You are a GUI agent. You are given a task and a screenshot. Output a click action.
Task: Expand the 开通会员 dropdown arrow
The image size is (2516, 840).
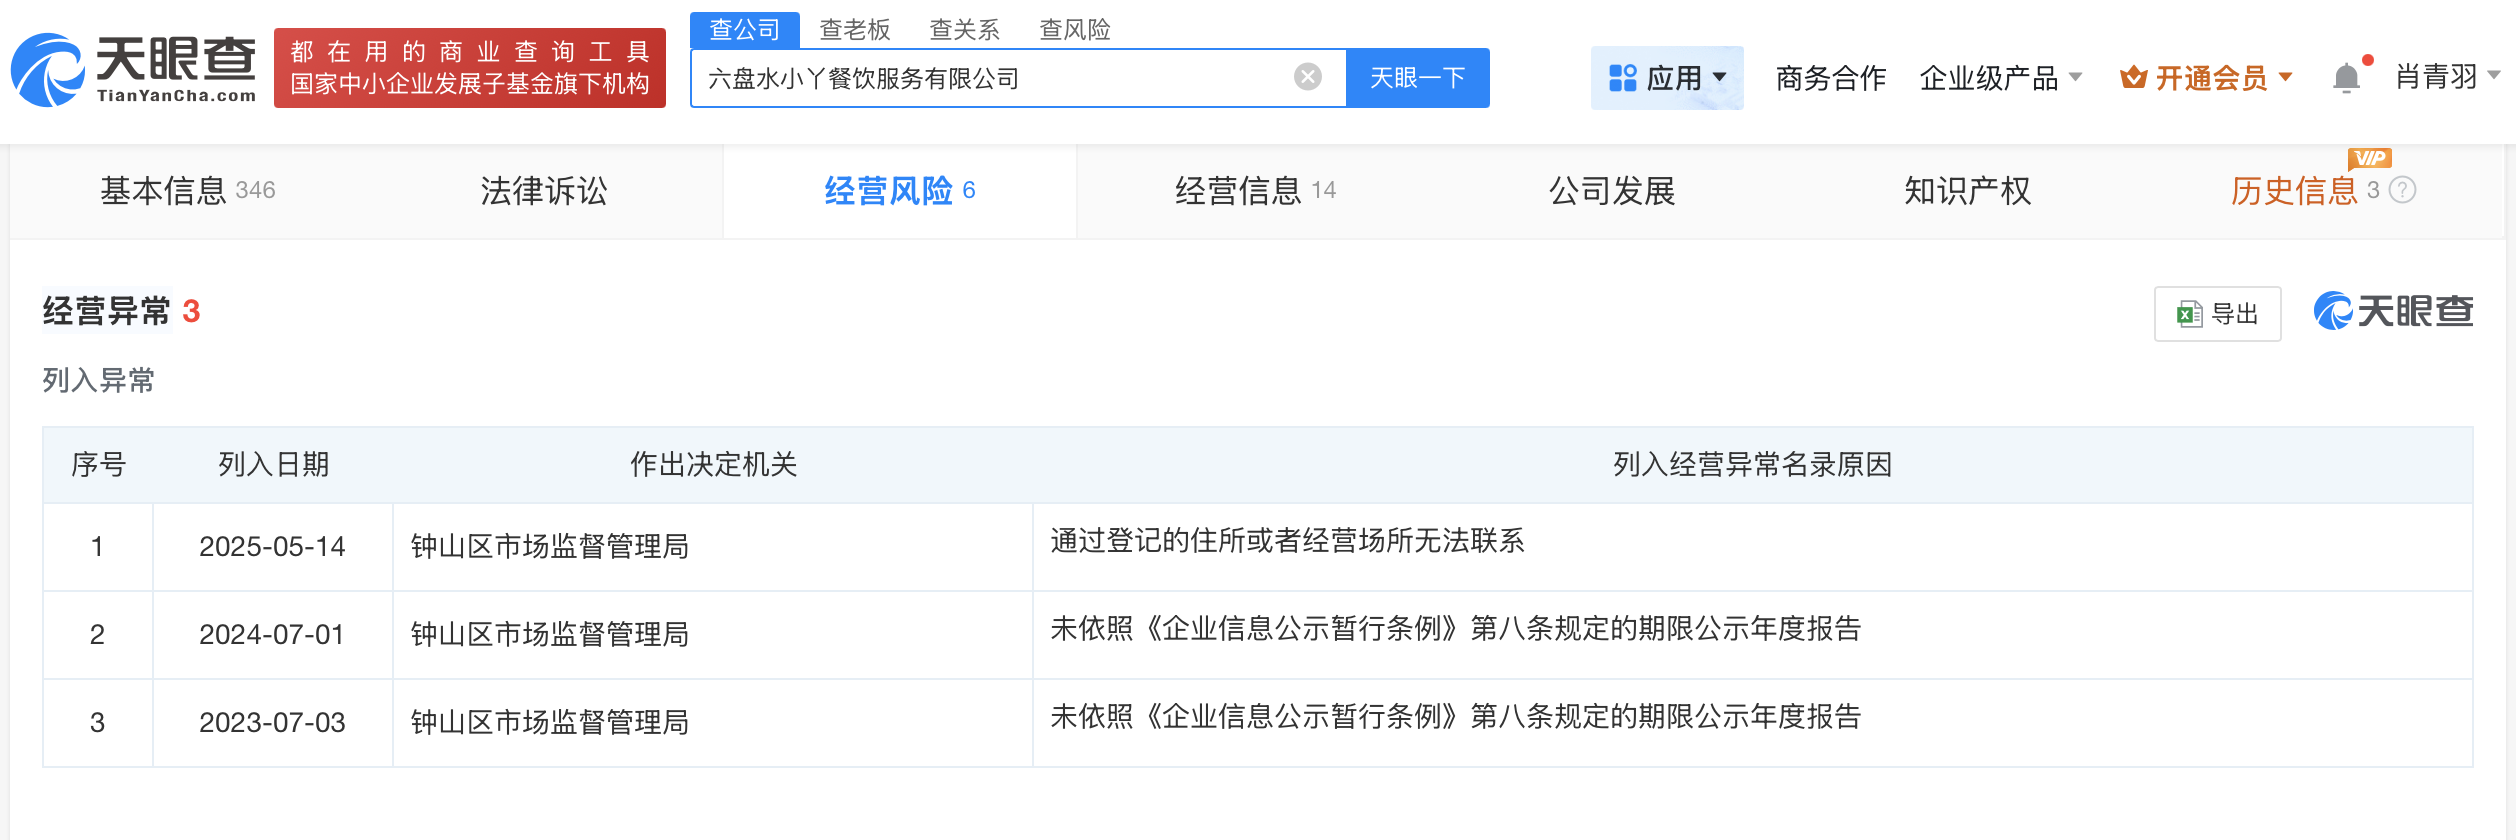click(2285, 77)
